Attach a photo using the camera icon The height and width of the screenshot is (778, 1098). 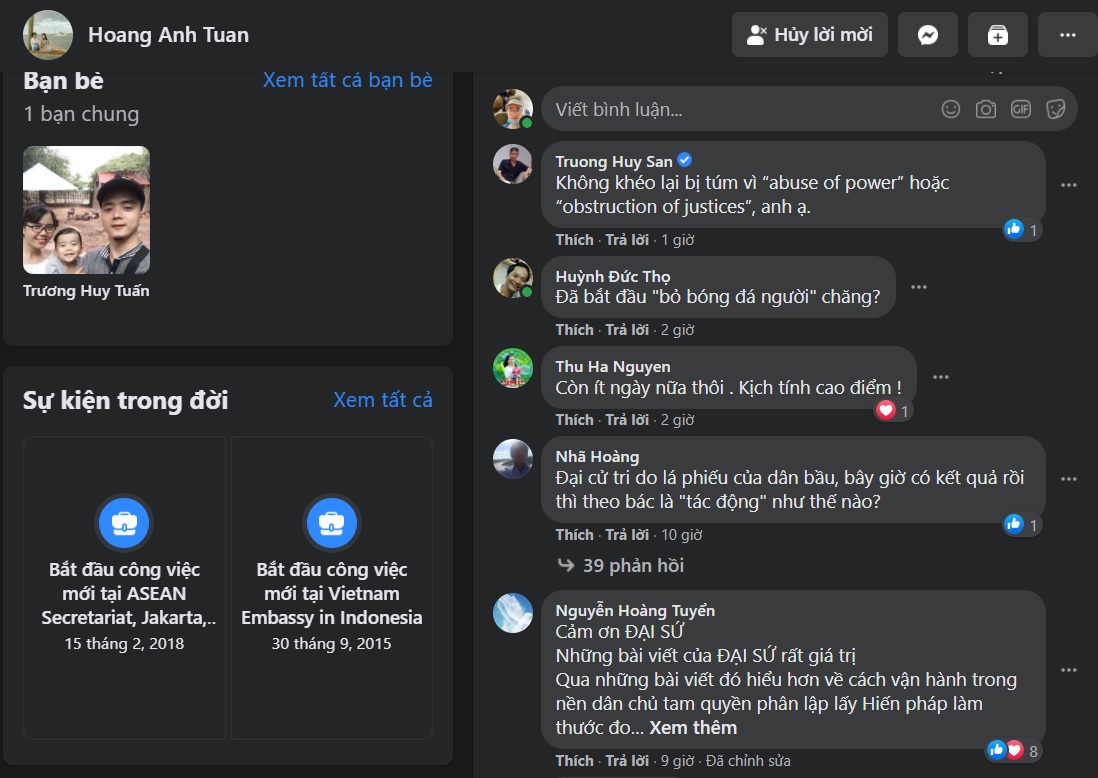986,109
